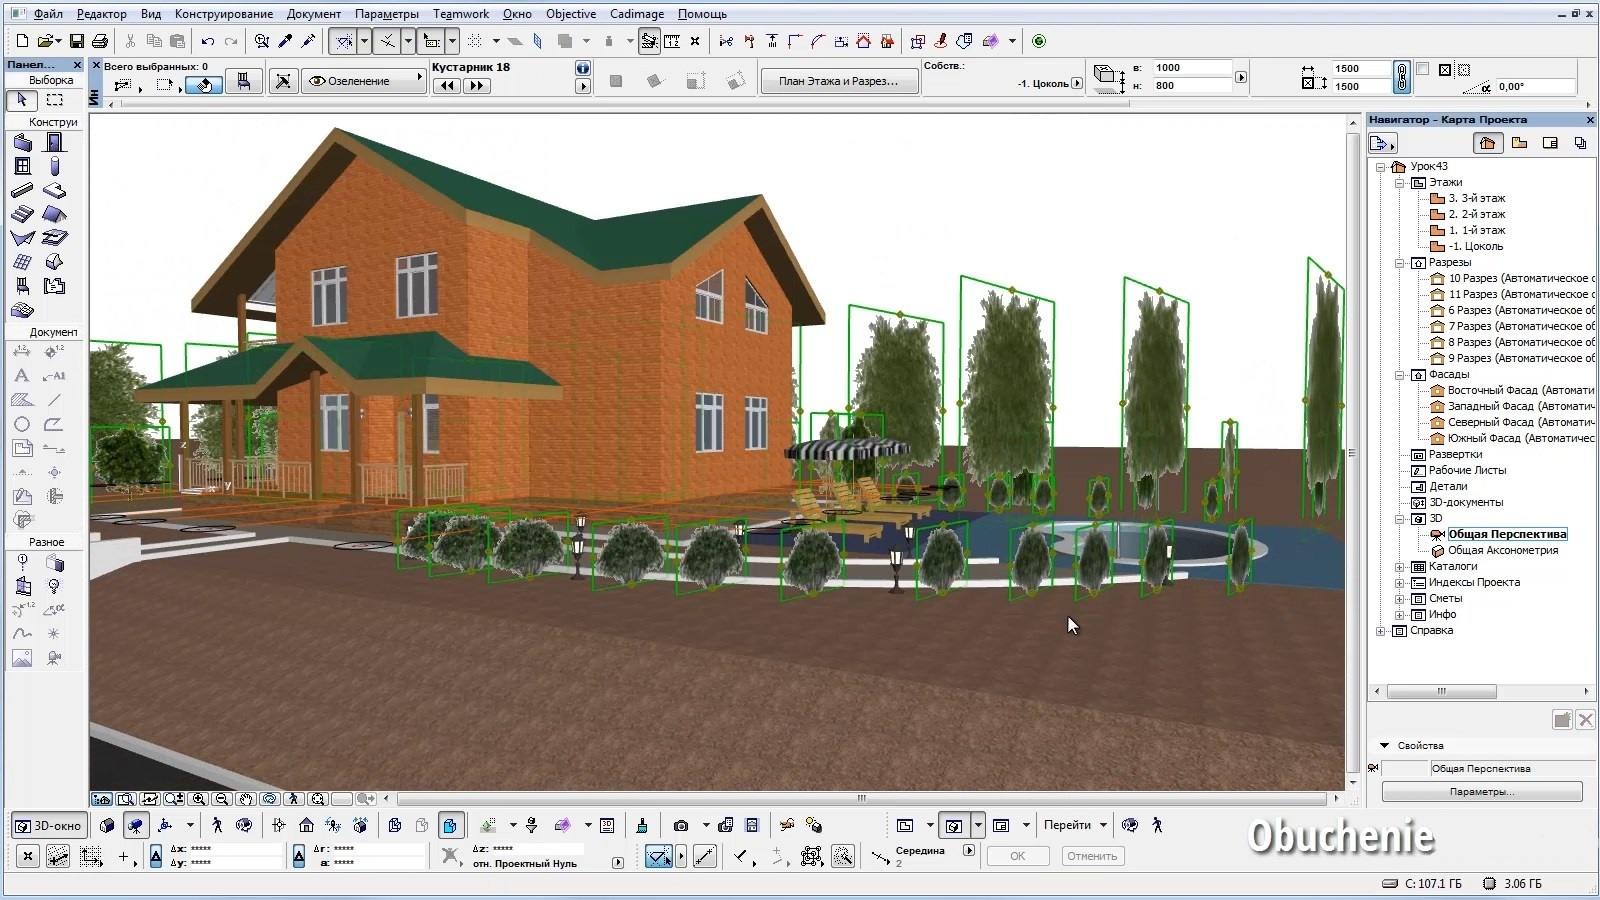1600x900 pixels.
Task: Collapse the Свойства disclosure triangle
Action: point(1385,745)
